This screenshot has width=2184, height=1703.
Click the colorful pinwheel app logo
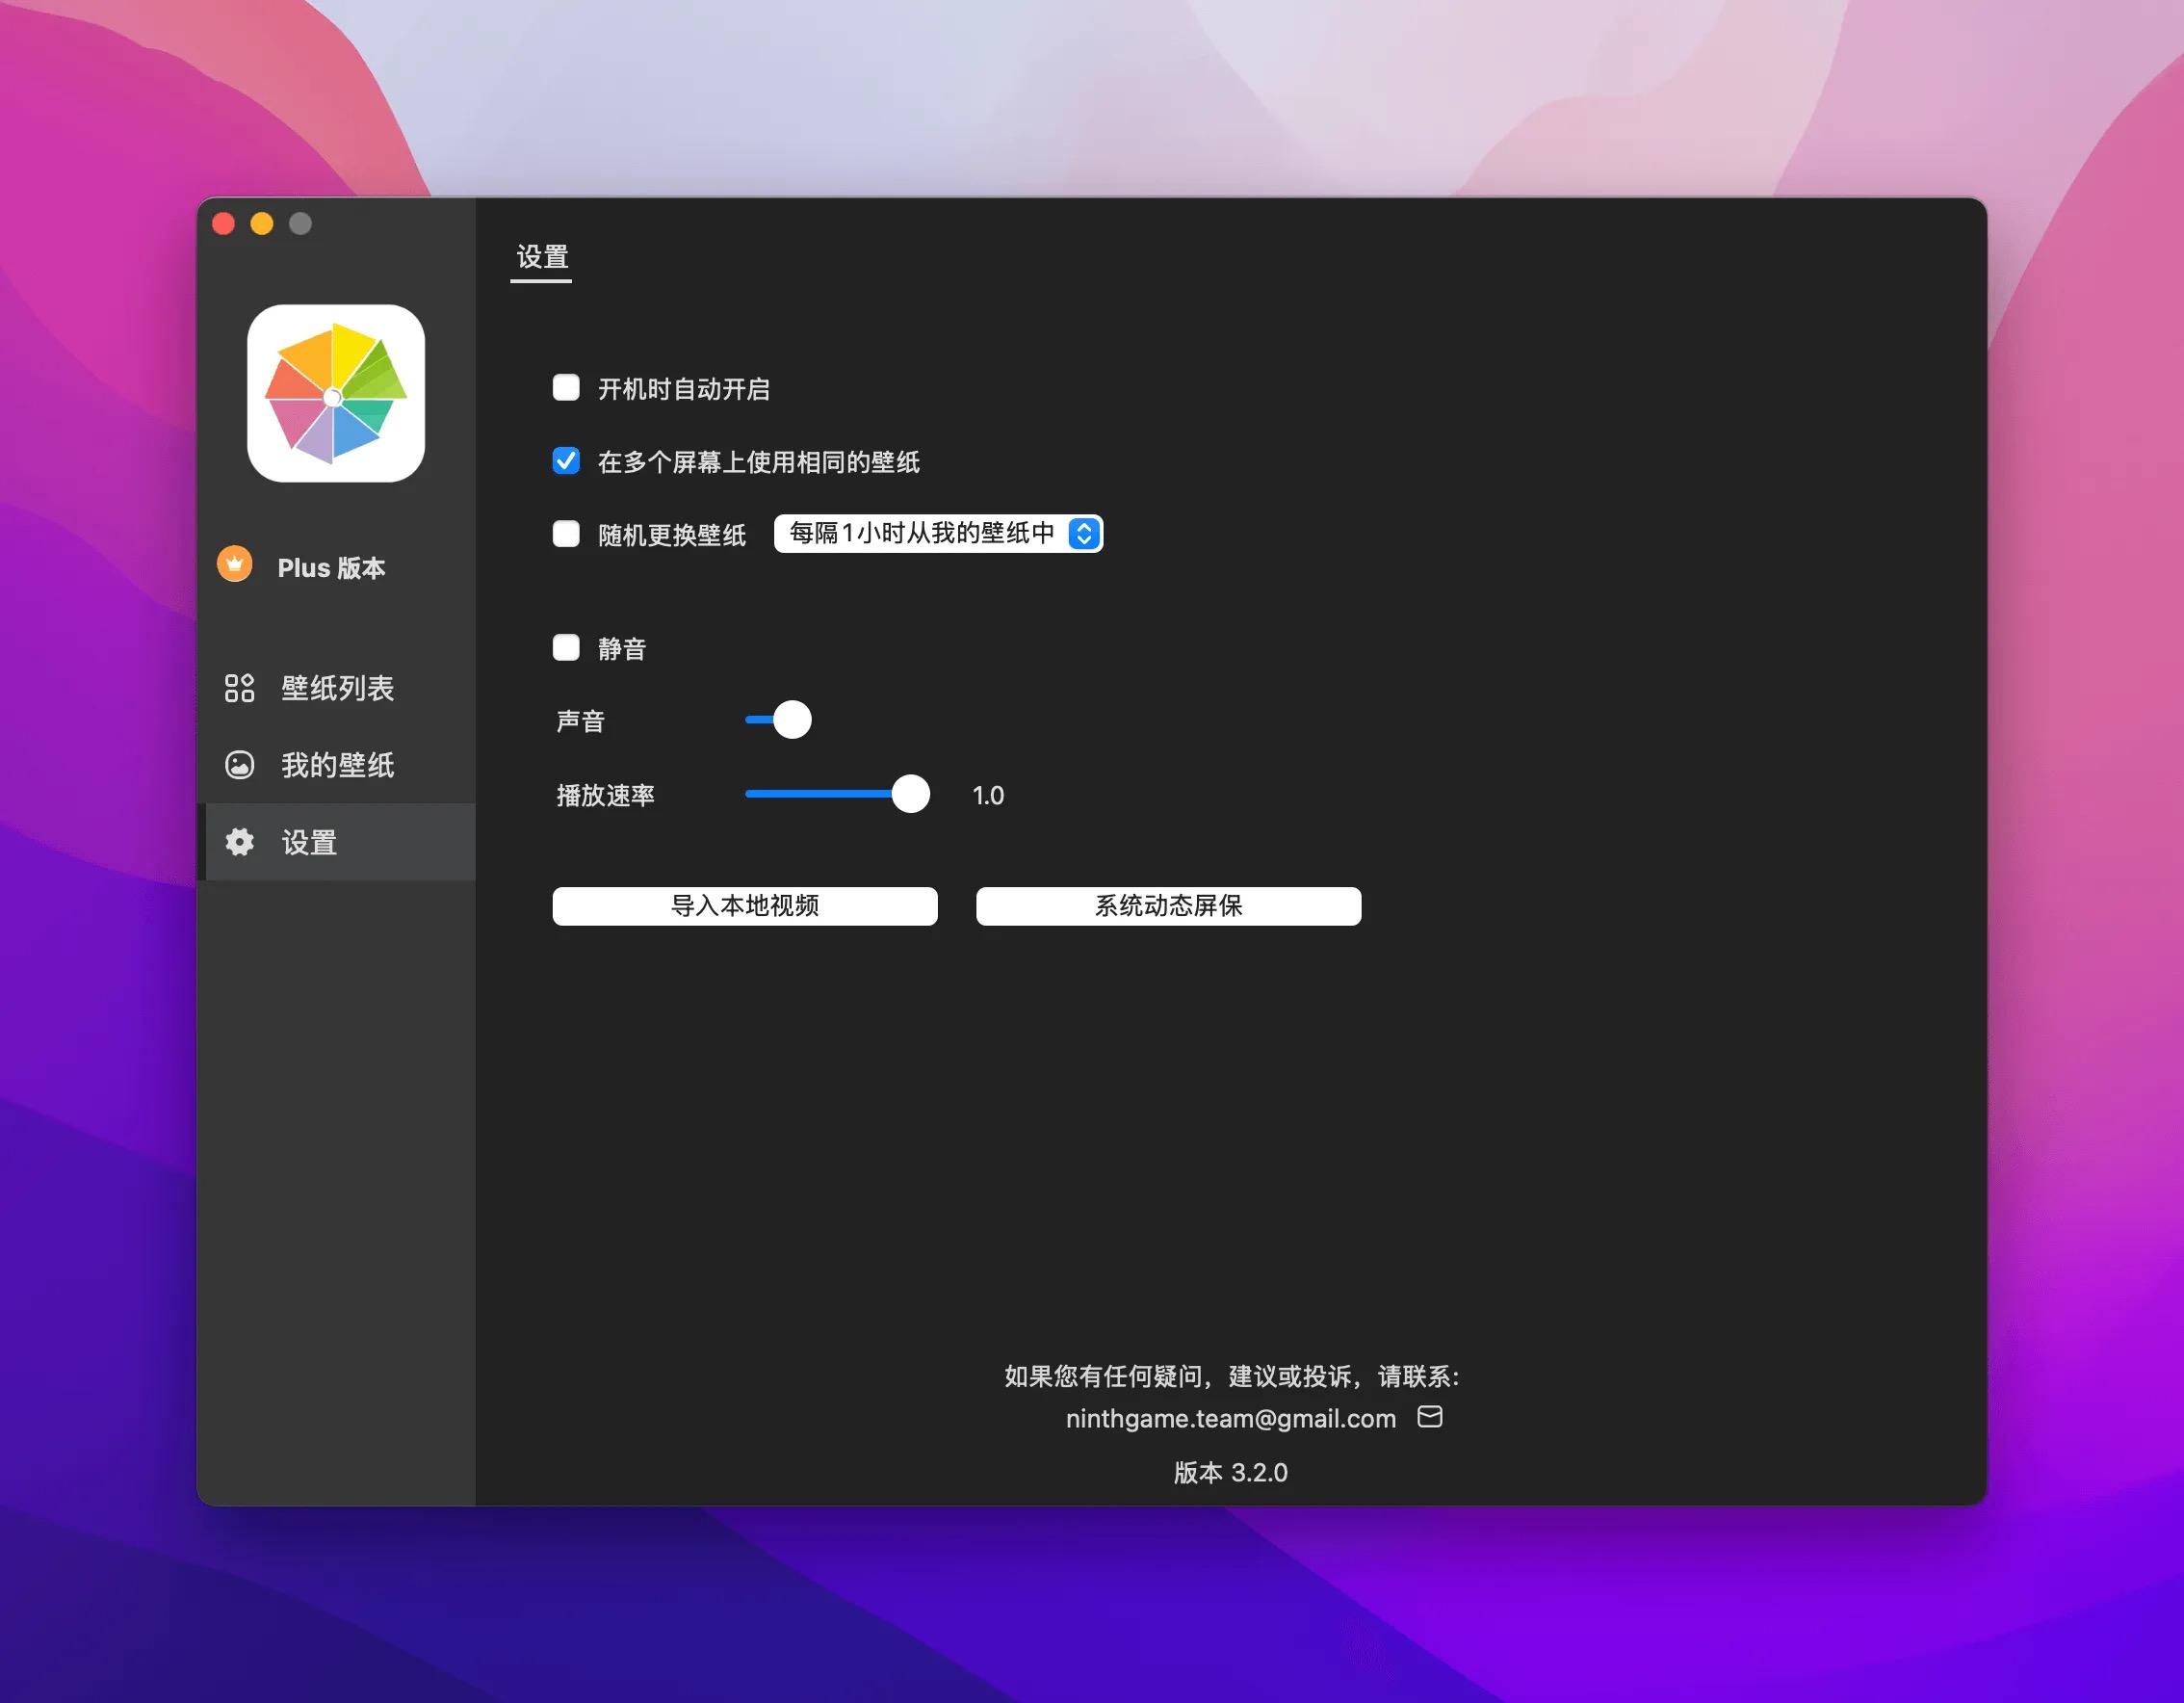(336, 393)
